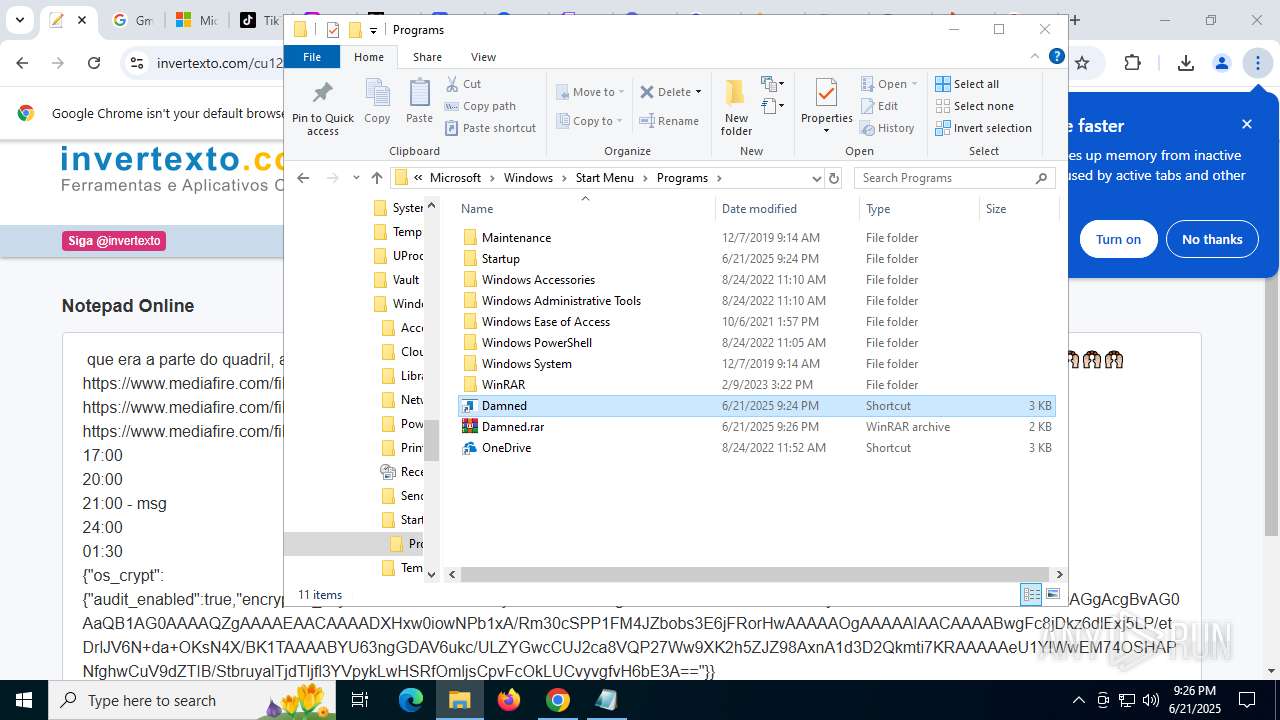Image resolution: width=1280 pixels, height=720 pixels.
Task: Click the Search Programs field
Action: tap(953, 178)
